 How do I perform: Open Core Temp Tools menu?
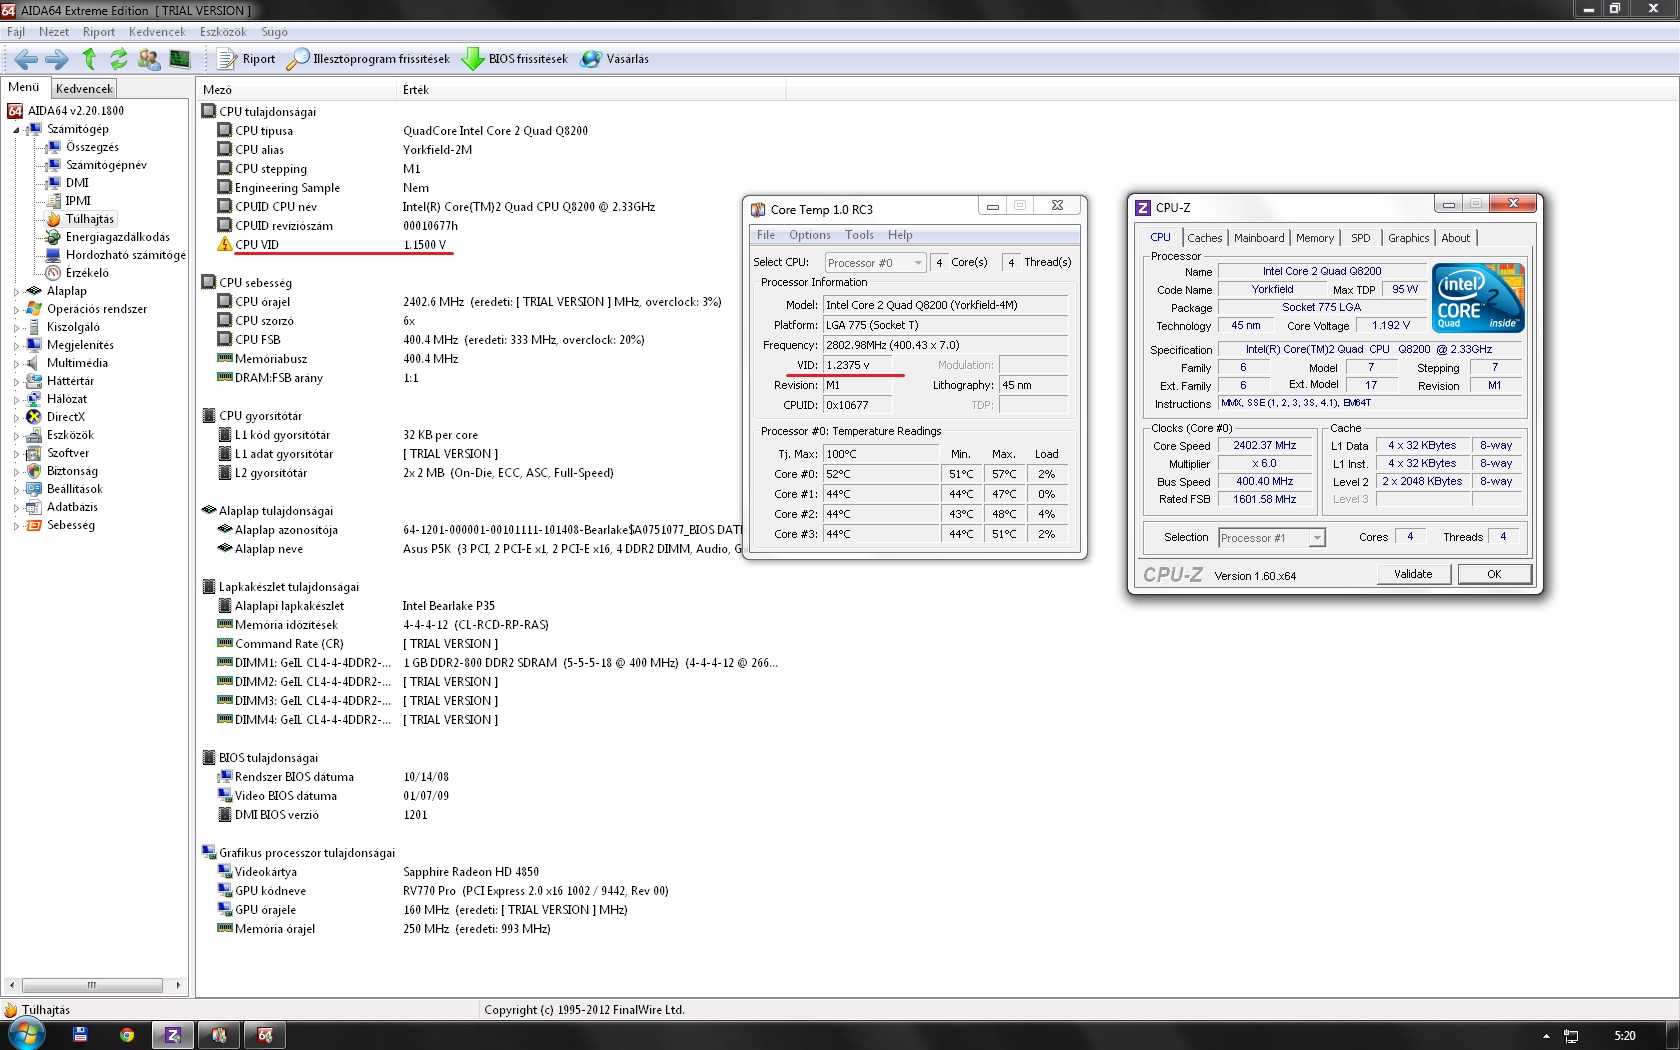[859, 235]
